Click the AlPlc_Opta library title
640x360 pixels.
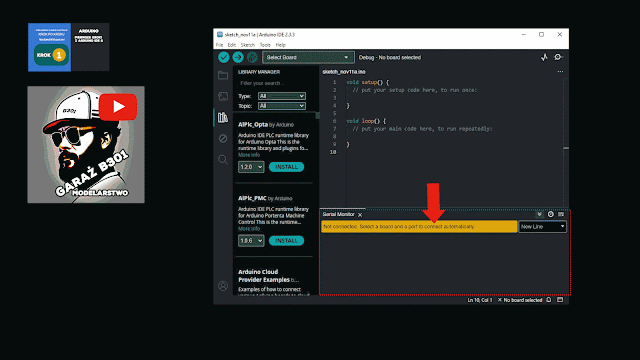(x=253, y=124)
